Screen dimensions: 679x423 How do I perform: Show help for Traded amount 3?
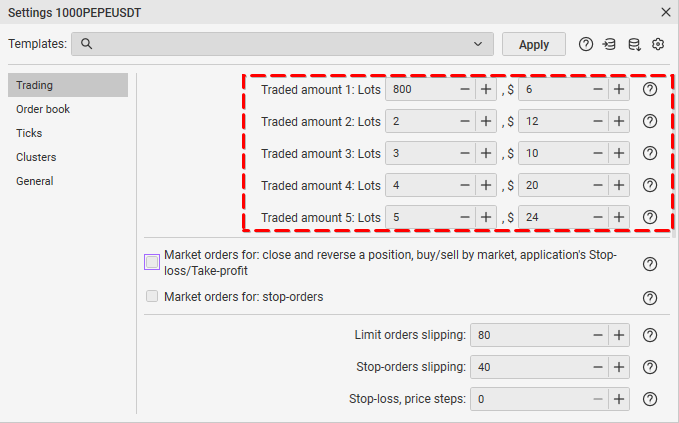(x=650, y=153)
